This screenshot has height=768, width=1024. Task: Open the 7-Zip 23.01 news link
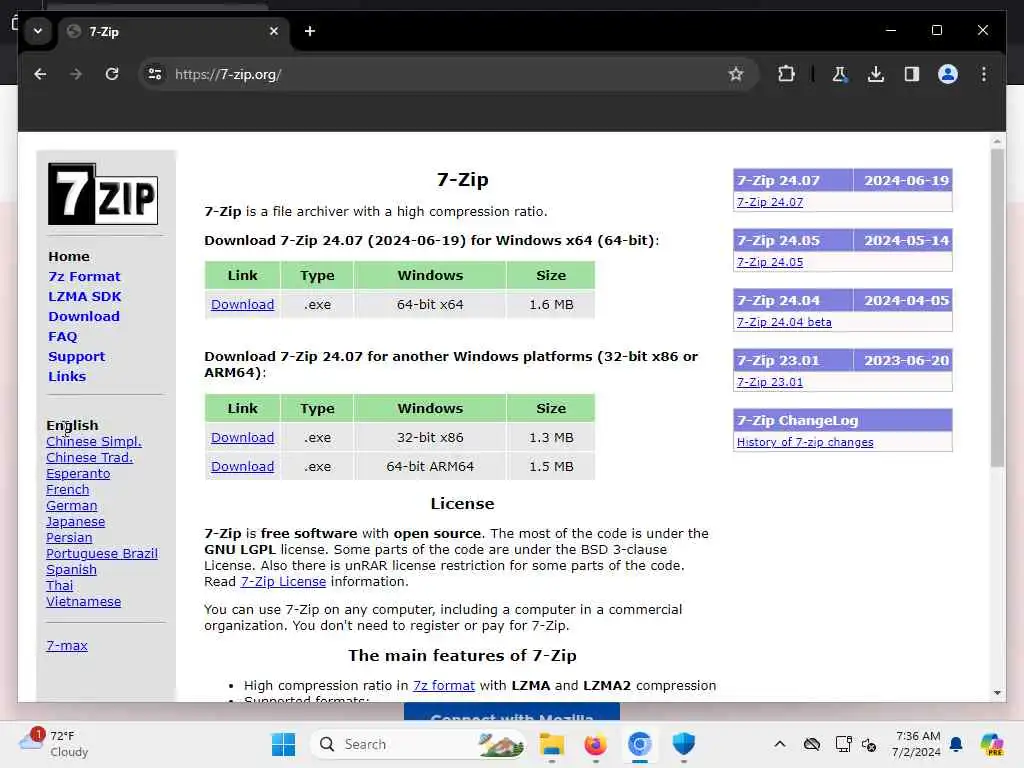point(769,383)
